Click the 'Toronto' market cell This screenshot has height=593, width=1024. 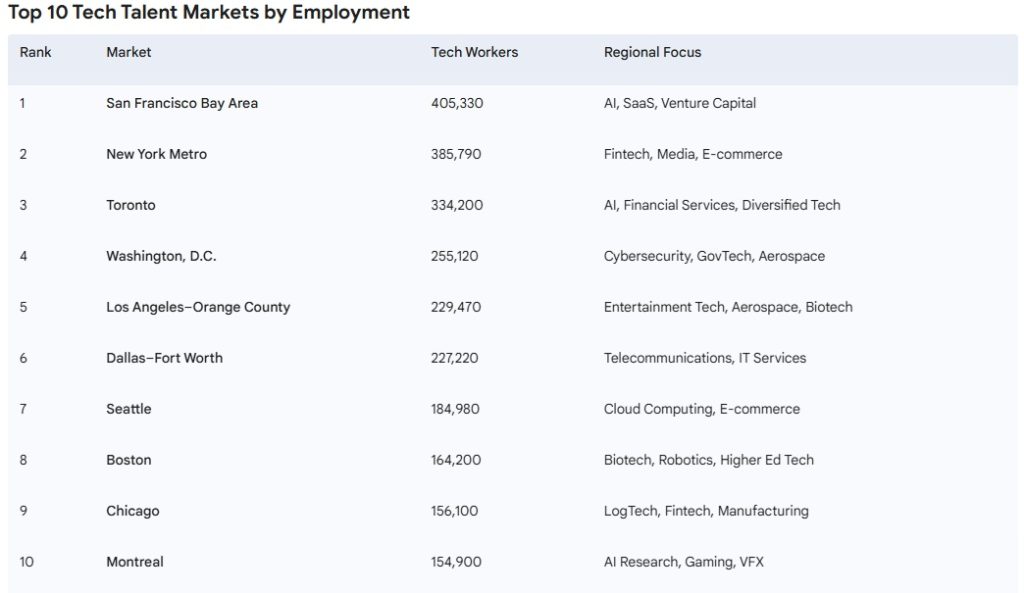pos(131,205)
